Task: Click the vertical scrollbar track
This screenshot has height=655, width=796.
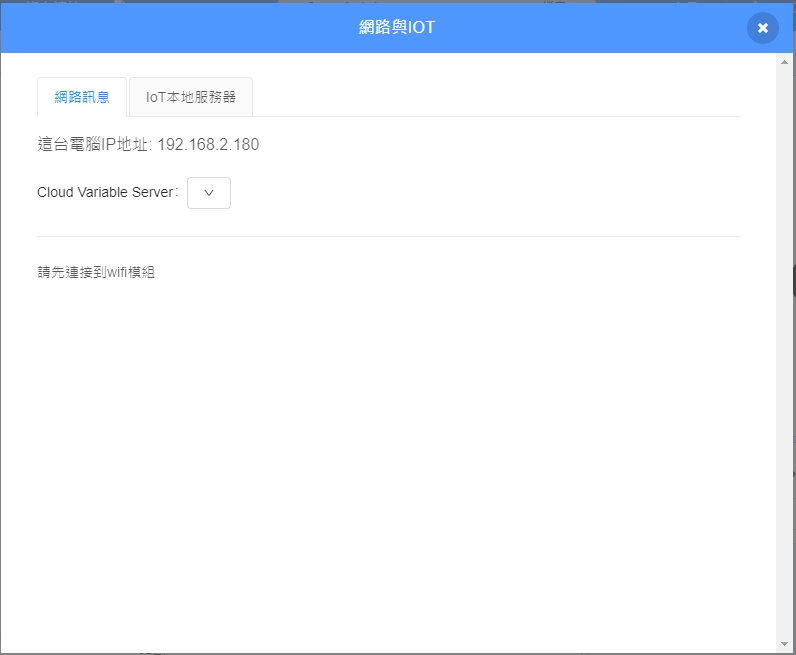Action: (784, 300)
